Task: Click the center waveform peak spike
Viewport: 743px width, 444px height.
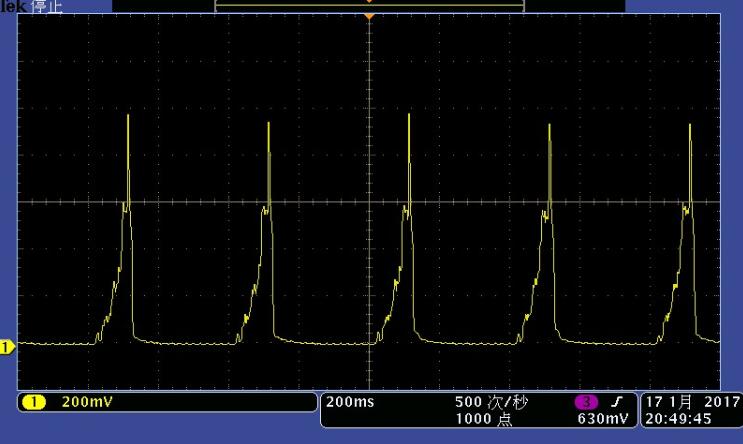Action: 408,116
